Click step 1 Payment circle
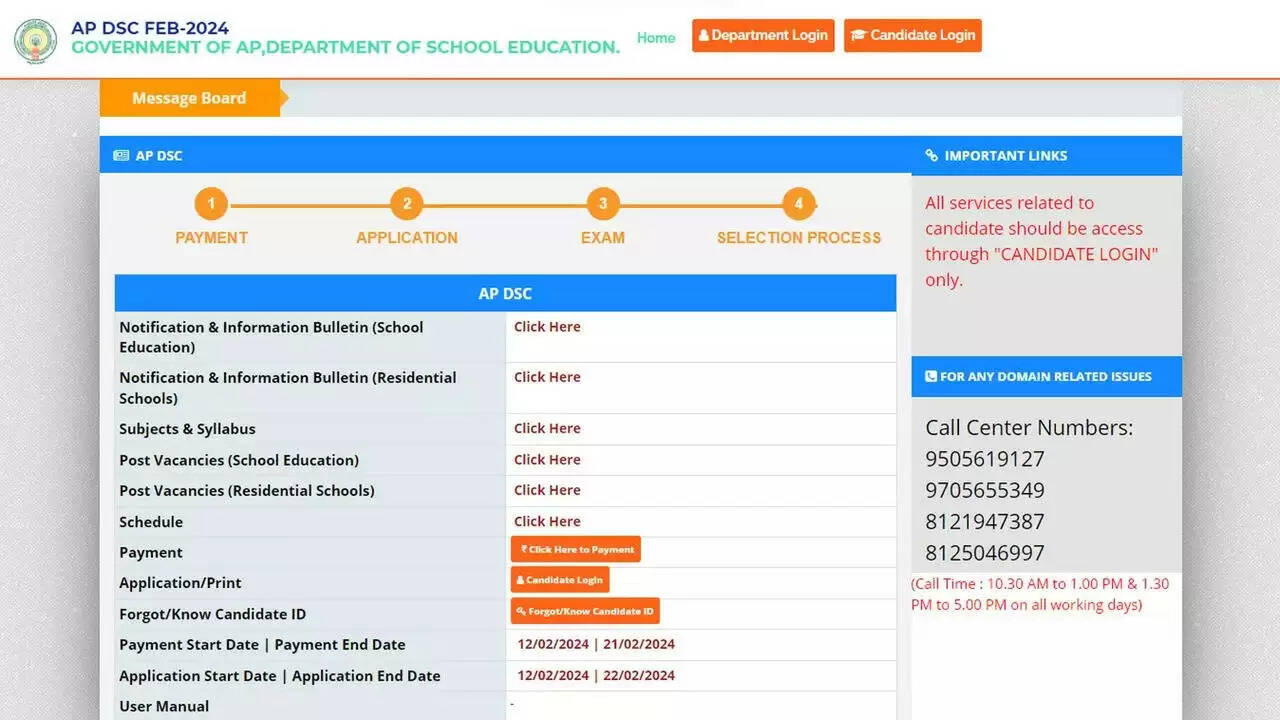 click(x=211, y=205)
